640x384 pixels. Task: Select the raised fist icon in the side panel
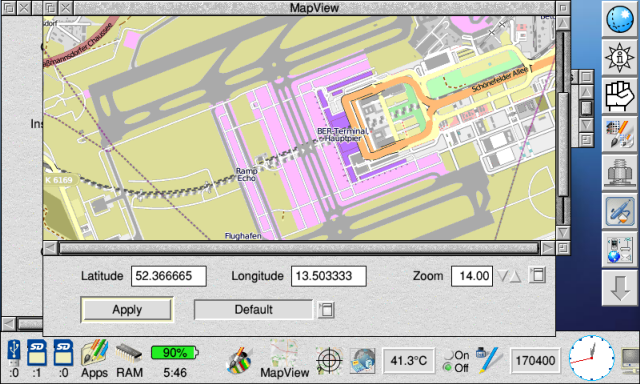click(620, 96)
